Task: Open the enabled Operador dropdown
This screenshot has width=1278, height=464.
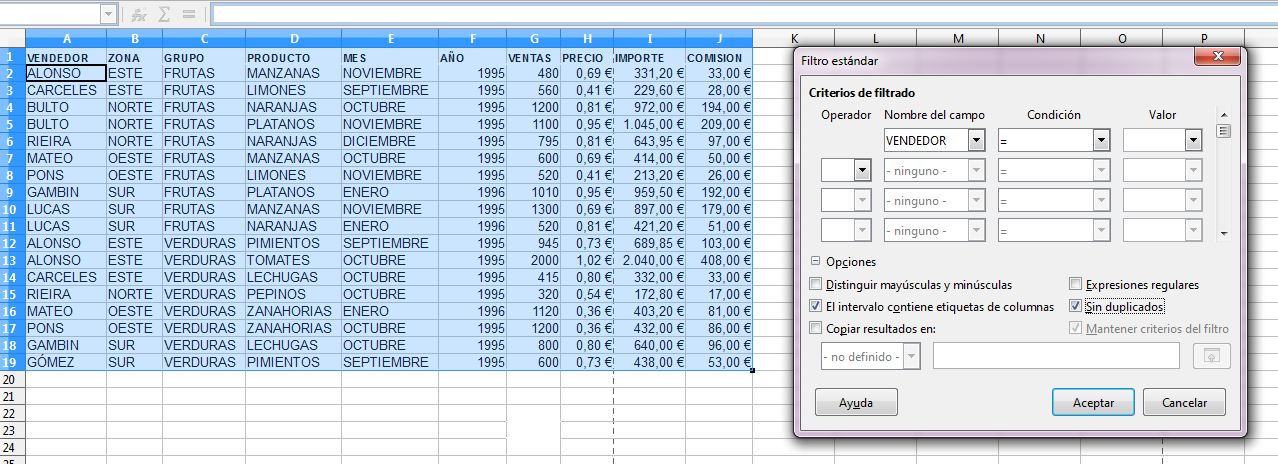Action: (x=862, y=171)
